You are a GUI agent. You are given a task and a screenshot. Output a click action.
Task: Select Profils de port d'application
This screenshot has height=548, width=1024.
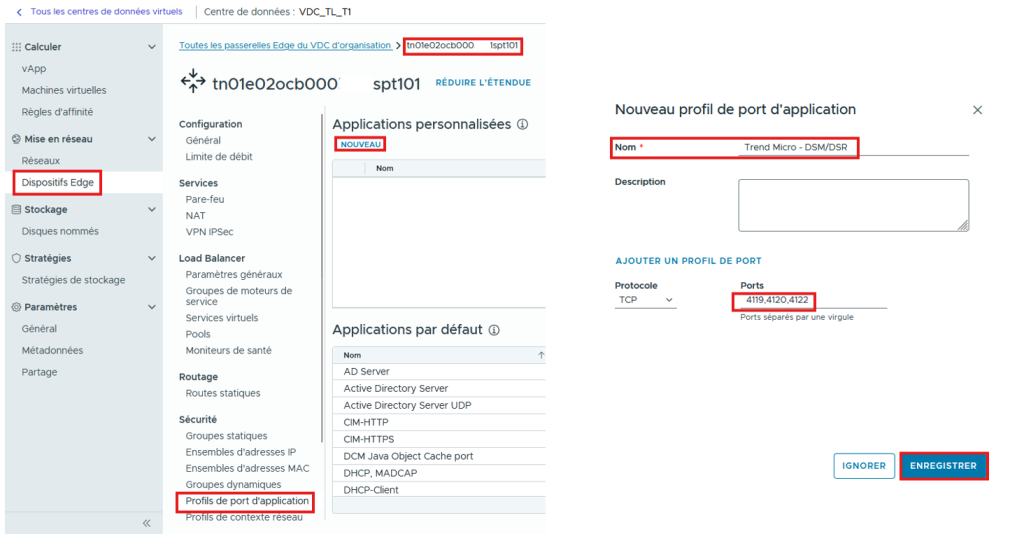246,501
